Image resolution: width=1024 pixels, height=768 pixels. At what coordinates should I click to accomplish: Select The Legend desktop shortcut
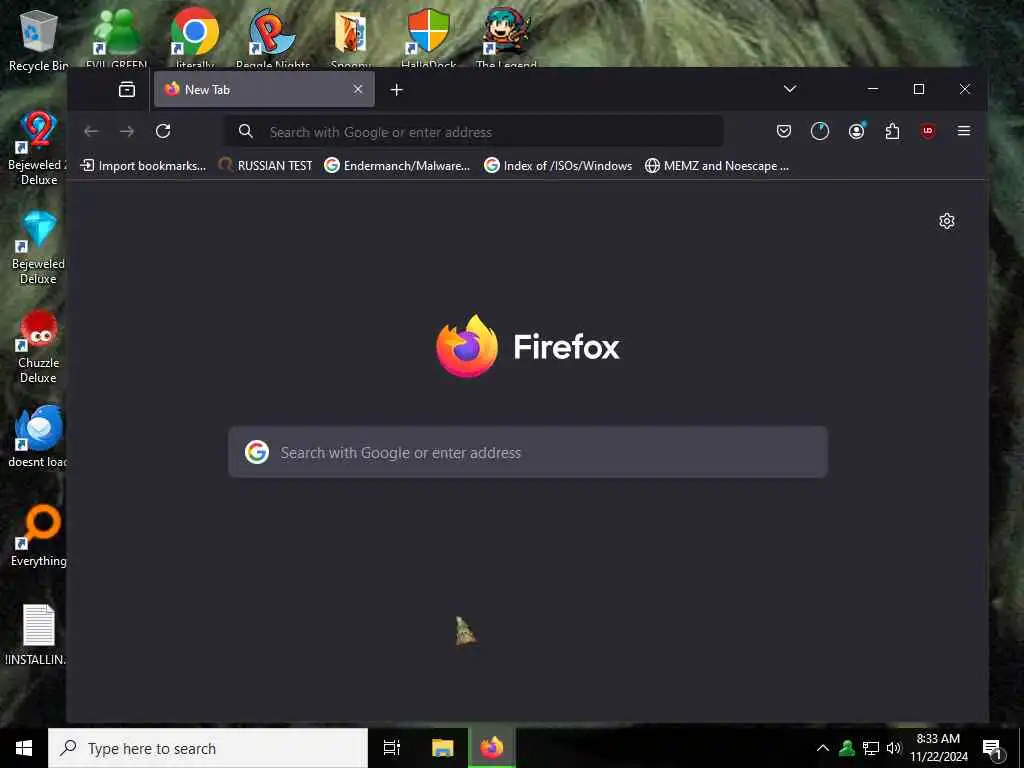tap(506, 38)
